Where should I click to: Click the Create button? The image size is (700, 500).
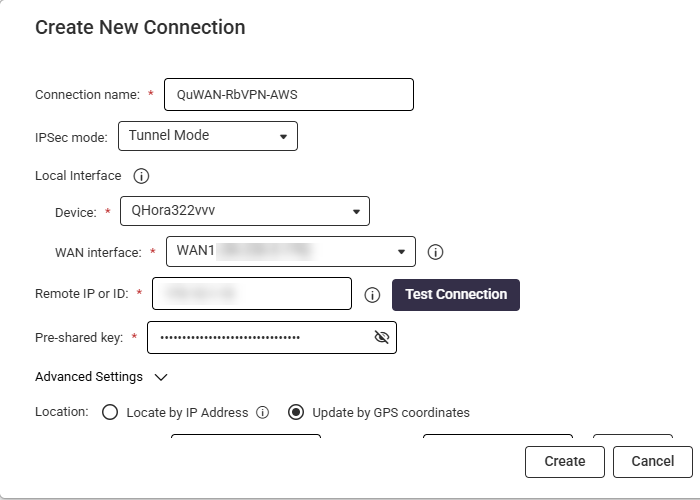pos(565,461)
